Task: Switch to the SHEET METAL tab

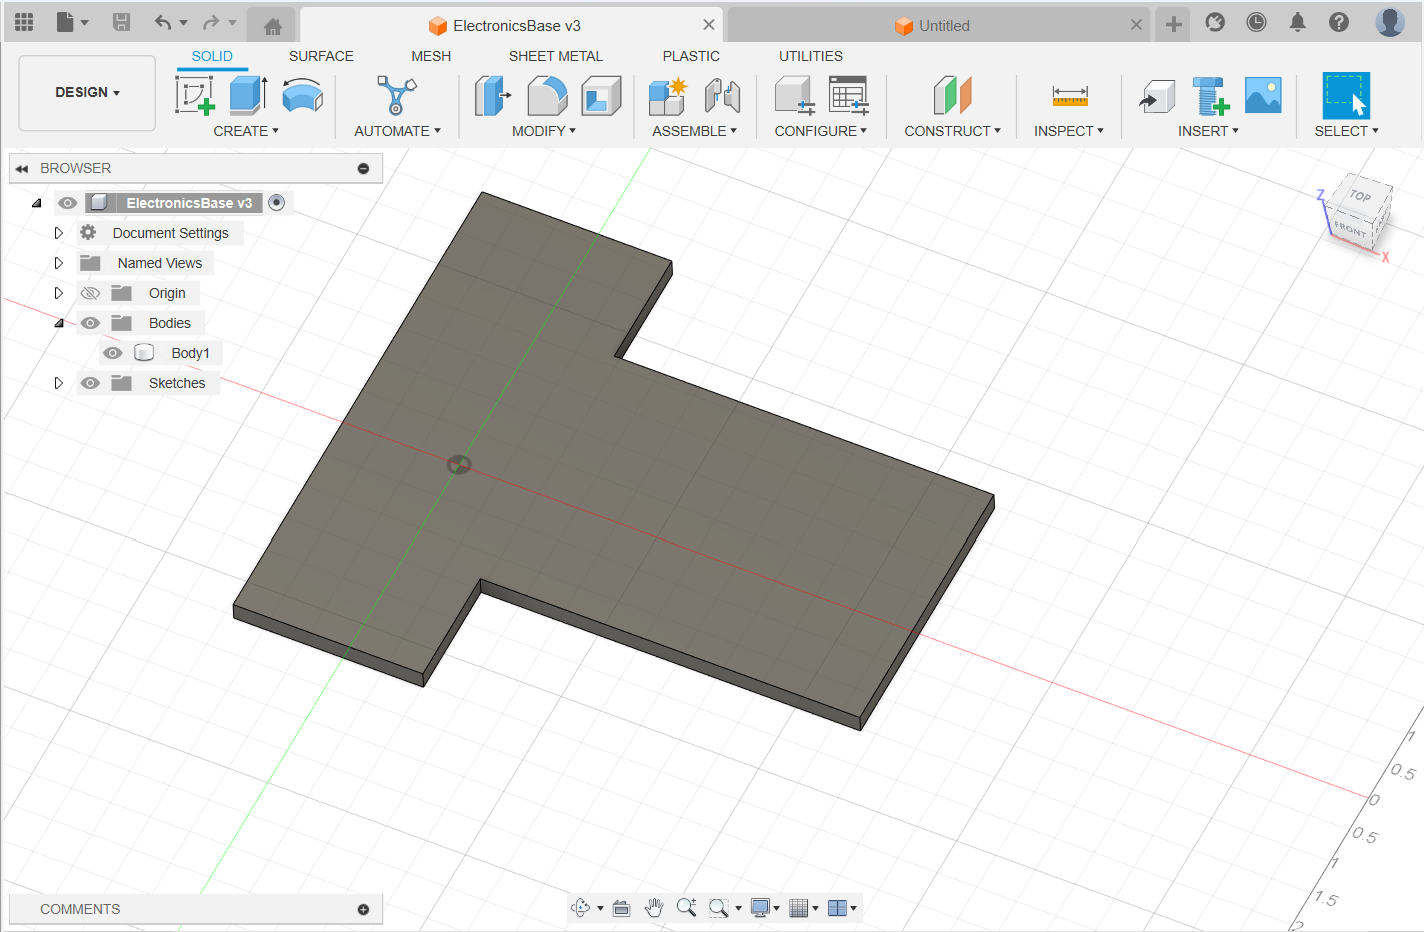Action: tap(556, 56)
